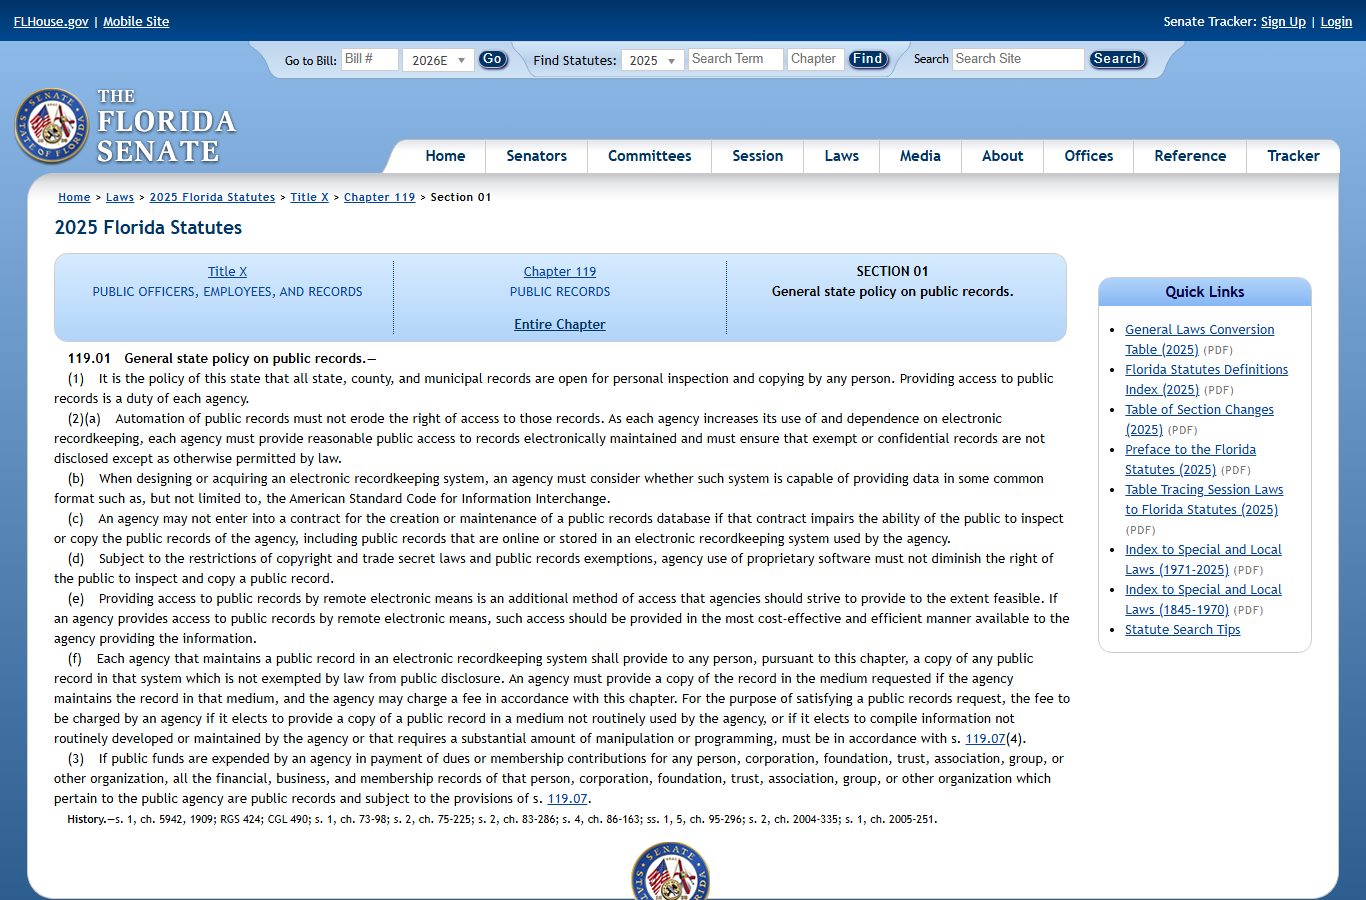Click the Home breadcrumb link
The image size is (1366, 900).
pyautogui.click(x=74, y=198)
